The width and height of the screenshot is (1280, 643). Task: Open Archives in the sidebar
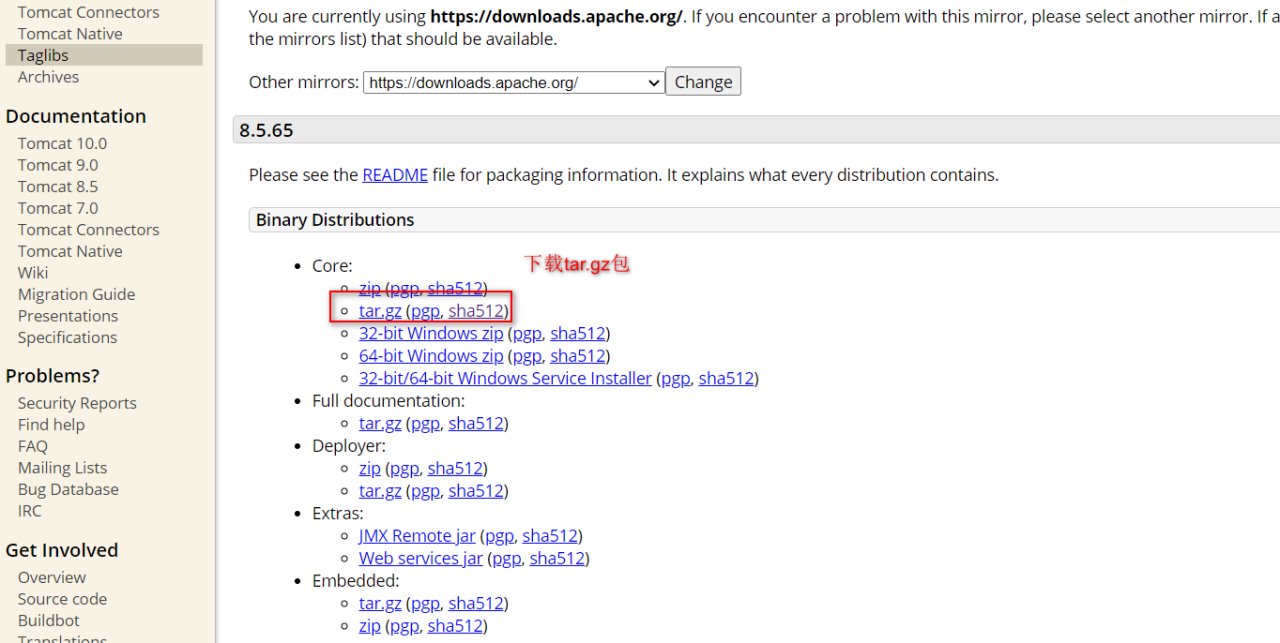tap(48, 77)
